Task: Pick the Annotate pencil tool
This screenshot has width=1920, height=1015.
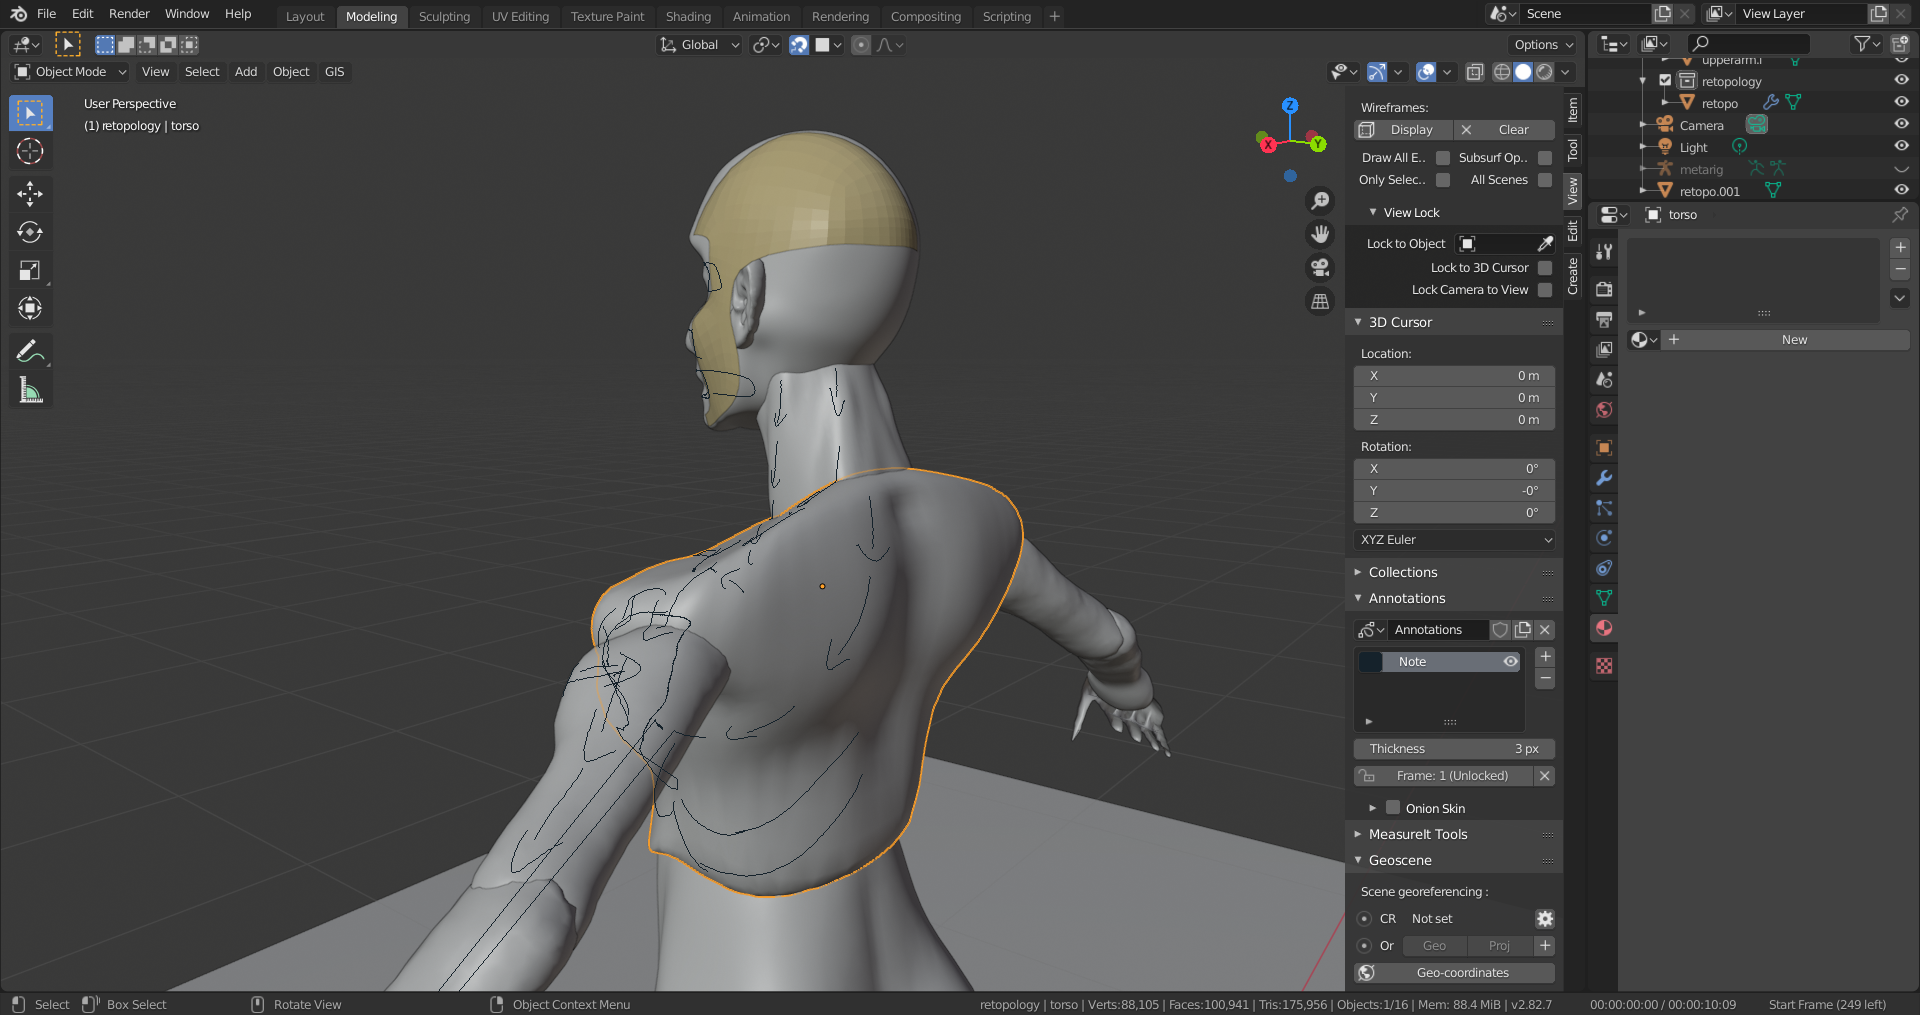Action: [x=30, y=351]
